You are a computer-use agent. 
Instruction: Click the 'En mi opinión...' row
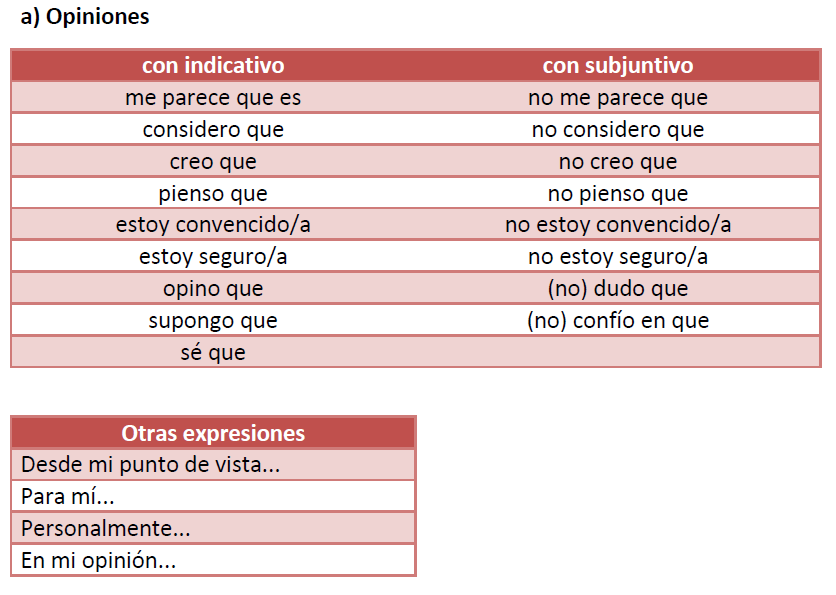coord(213,560)
